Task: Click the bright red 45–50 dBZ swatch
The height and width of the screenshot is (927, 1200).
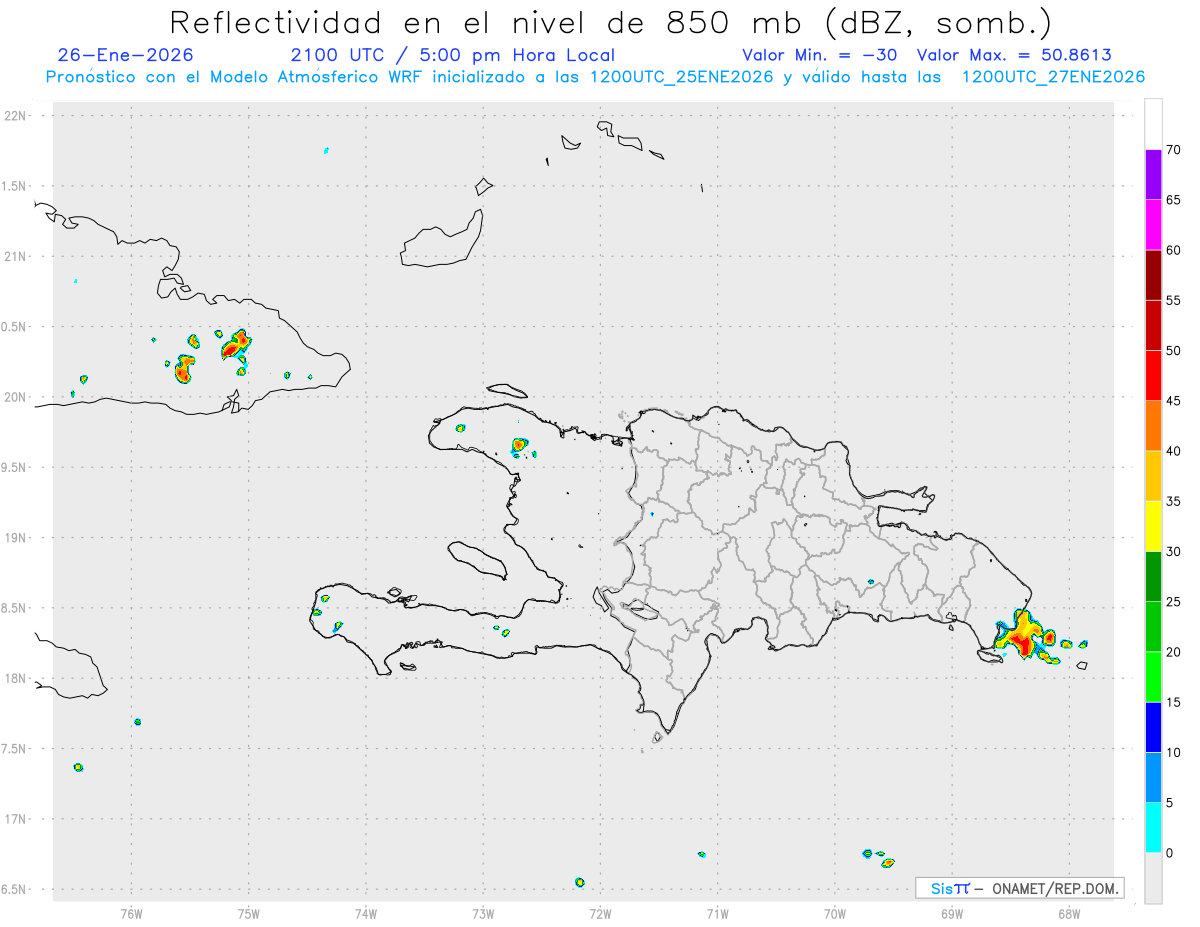Action: pyautogui.click(x=1153, y=376)
